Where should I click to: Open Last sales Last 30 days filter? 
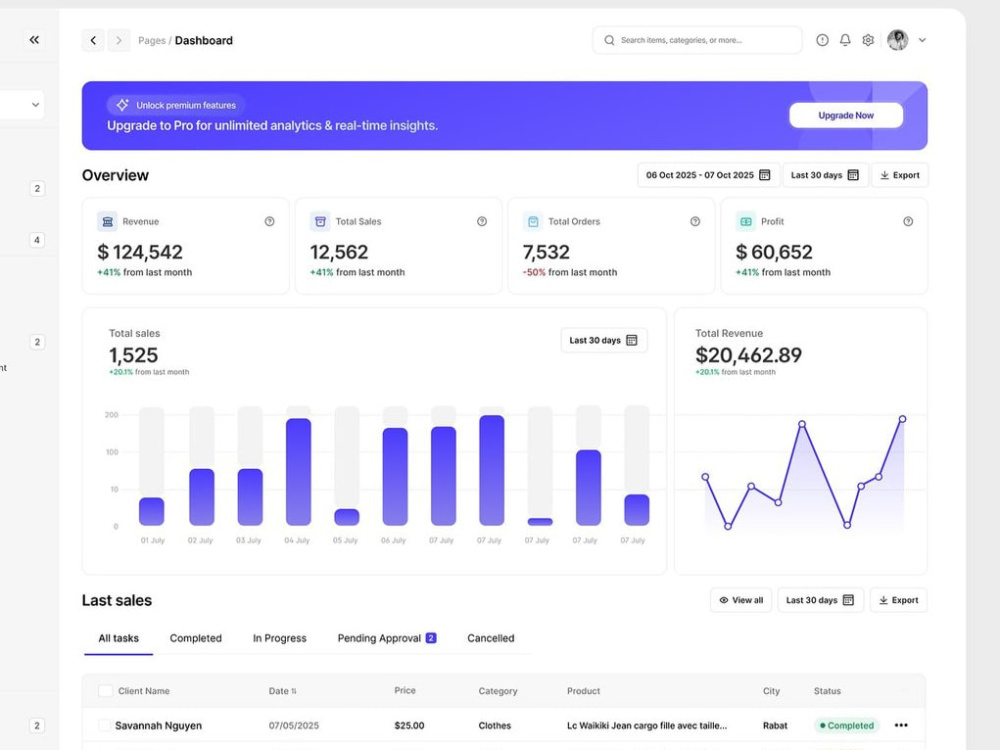click(820, 600)
